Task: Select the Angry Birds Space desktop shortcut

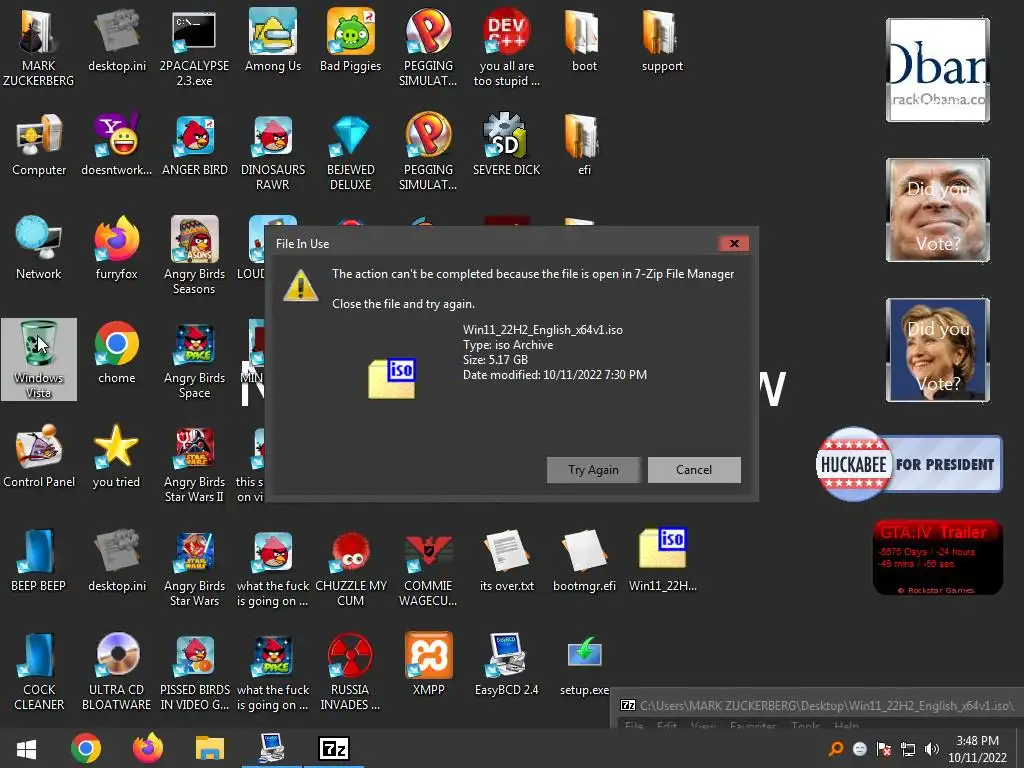Action: click(x=194, y=359)
